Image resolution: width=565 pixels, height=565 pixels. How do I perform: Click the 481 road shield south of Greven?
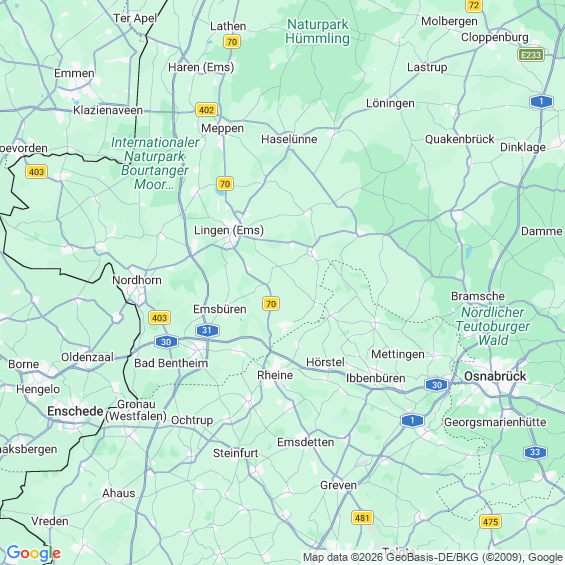(362, 518)
